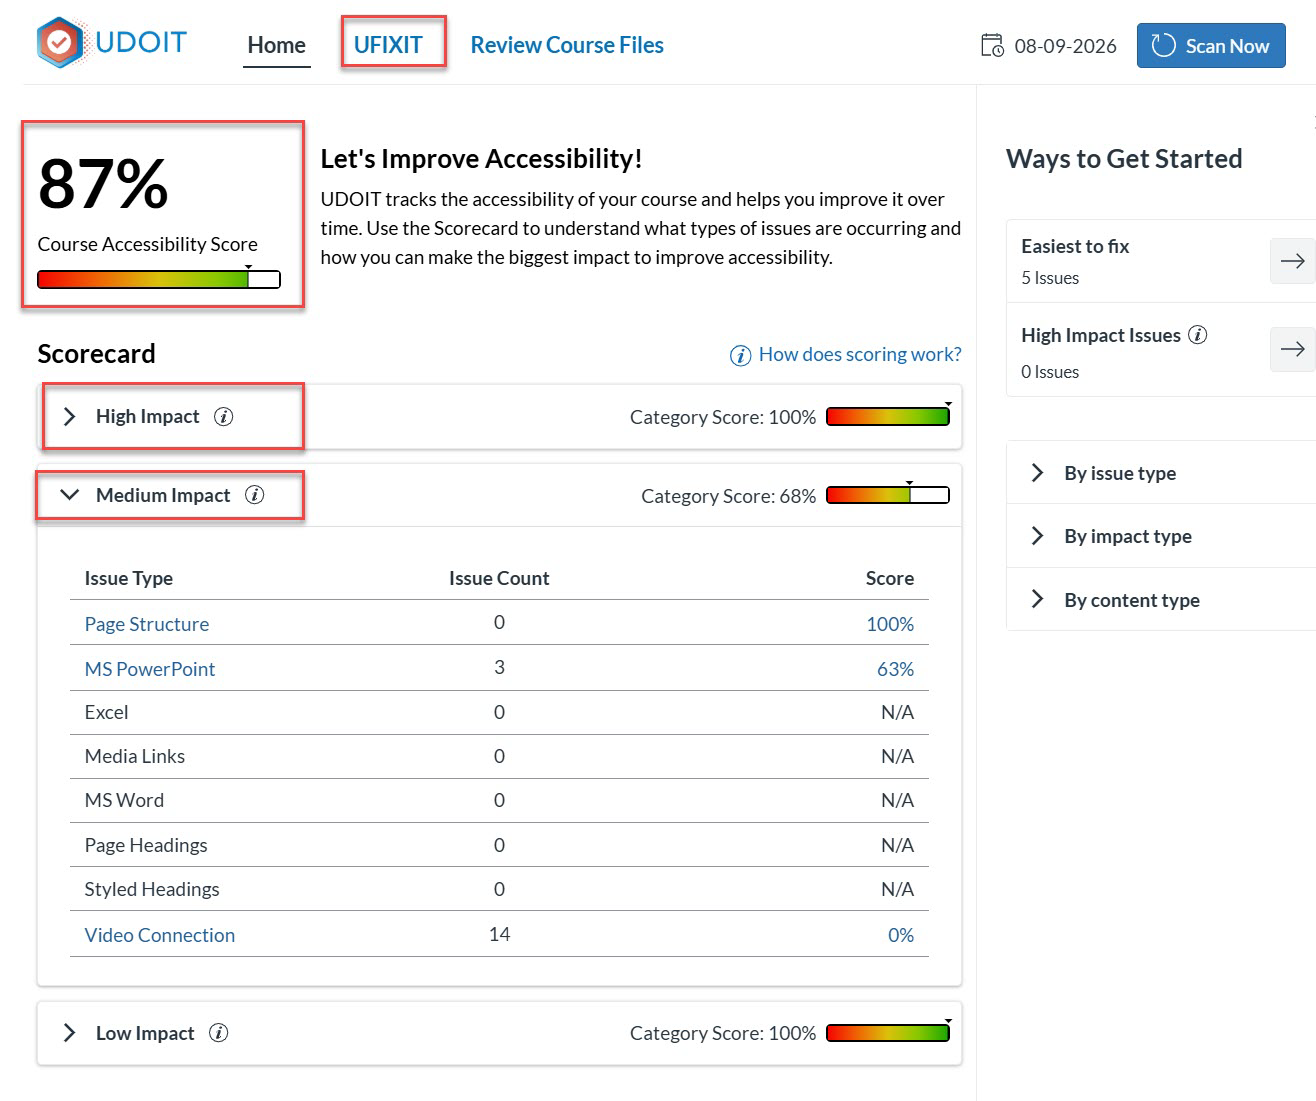Click the MS Word row label

point(124,800)
